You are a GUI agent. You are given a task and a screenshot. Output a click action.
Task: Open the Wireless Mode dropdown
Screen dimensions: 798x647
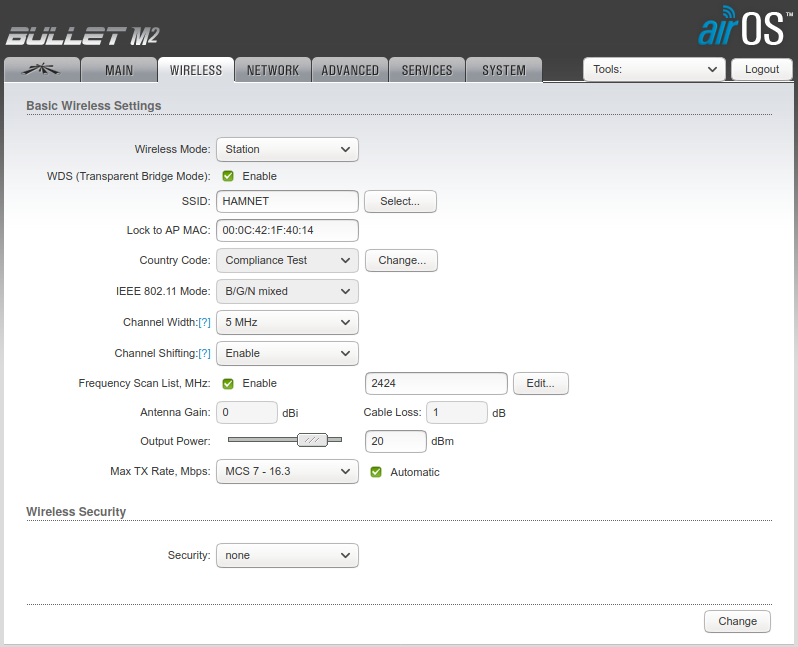point(287,149)
